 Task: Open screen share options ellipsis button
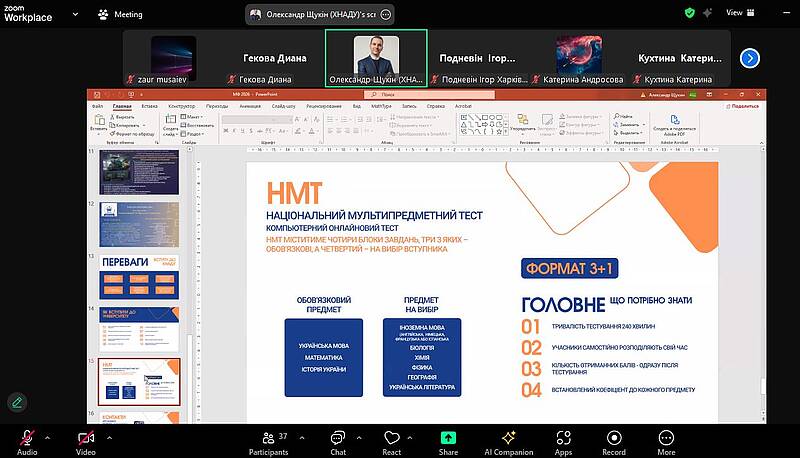point(386,14)
